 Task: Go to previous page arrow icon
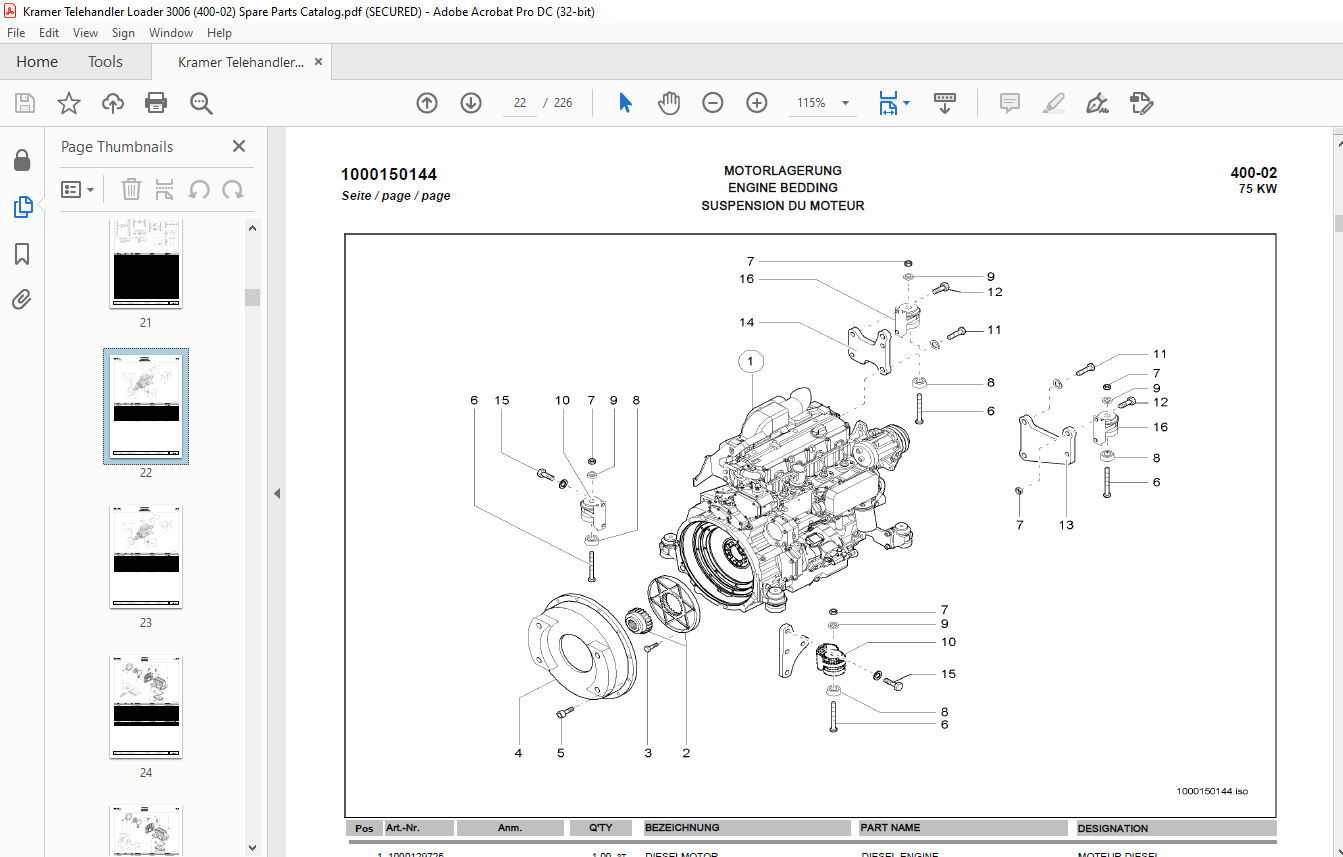click(427, 103)
